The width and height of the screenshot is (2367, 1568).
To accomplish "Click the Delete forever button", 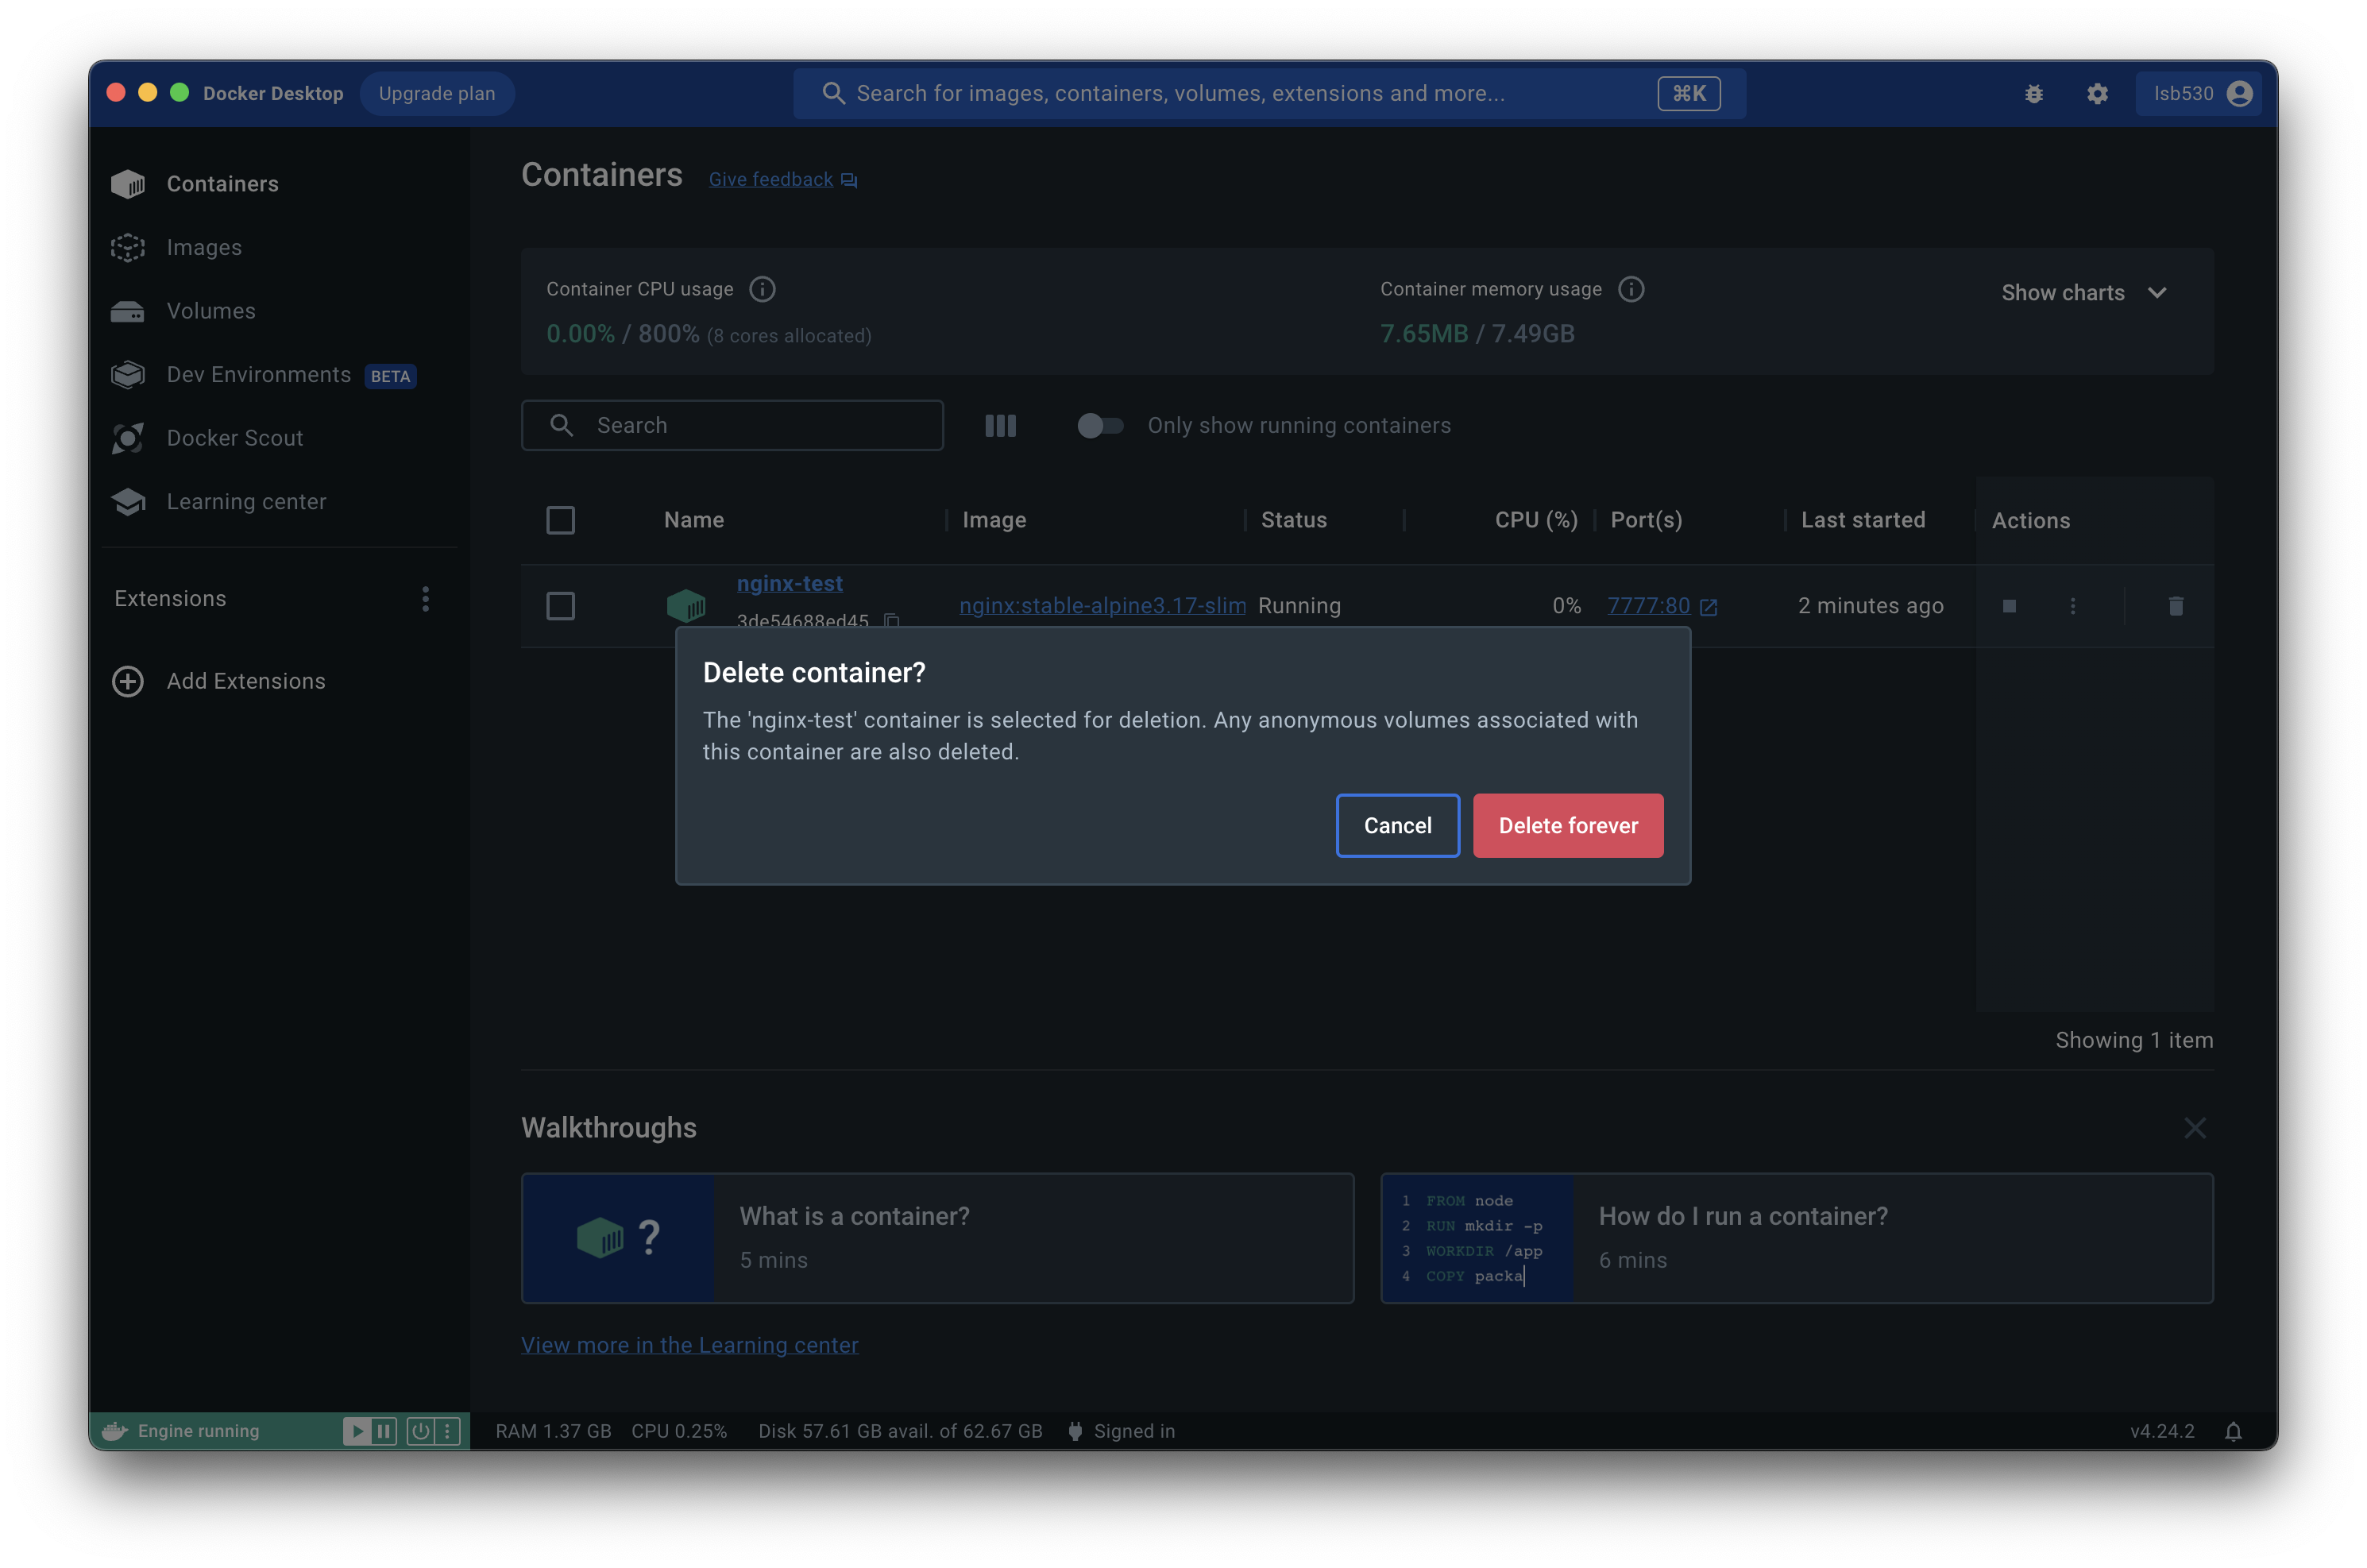I will (x=1567, y=826).
